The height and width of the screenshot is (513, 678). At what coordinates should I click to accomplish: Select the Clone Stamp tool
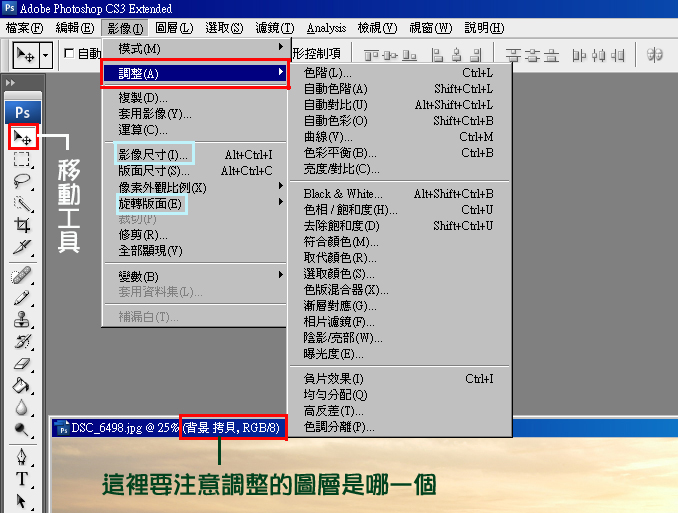22,320
